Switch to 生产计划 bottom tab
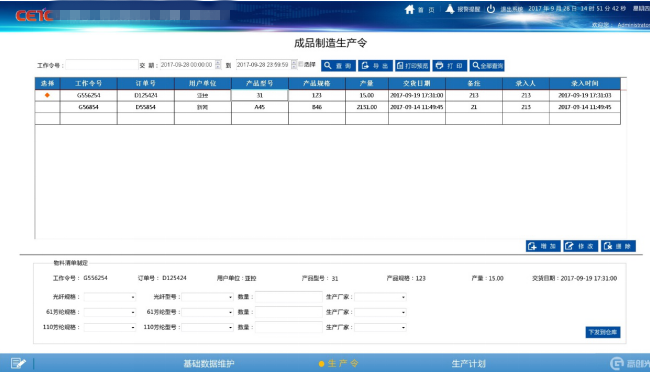 pyautogui.click(x=468, y=364)
